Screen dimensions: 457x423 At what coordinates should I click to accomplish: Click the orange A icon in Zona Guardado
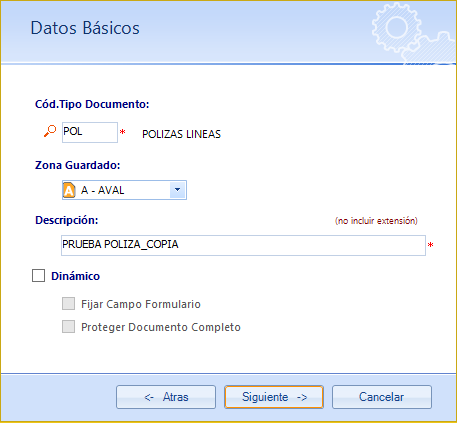tap(69, 190)
